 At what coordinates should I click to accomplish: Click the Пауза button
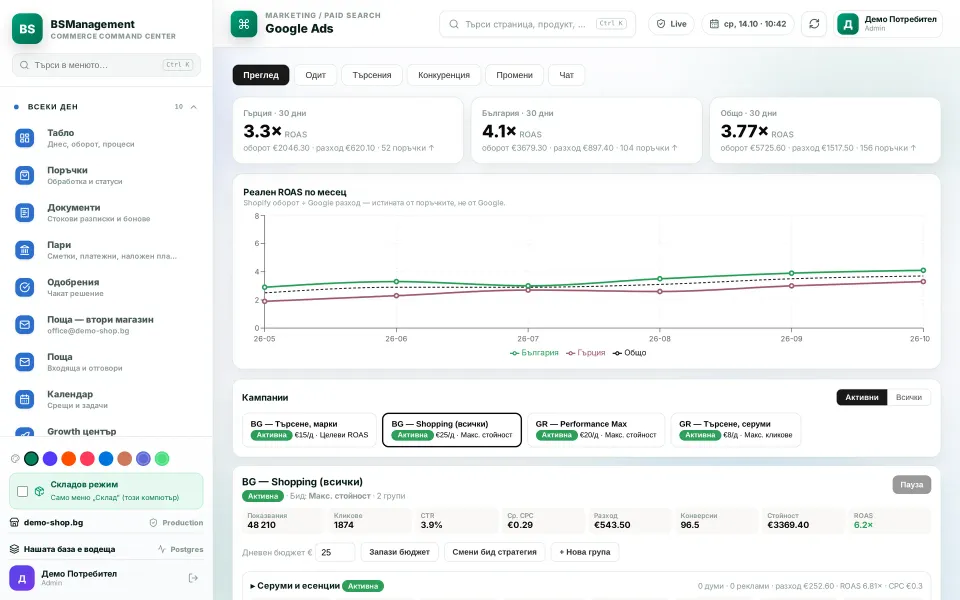point(912,484)
